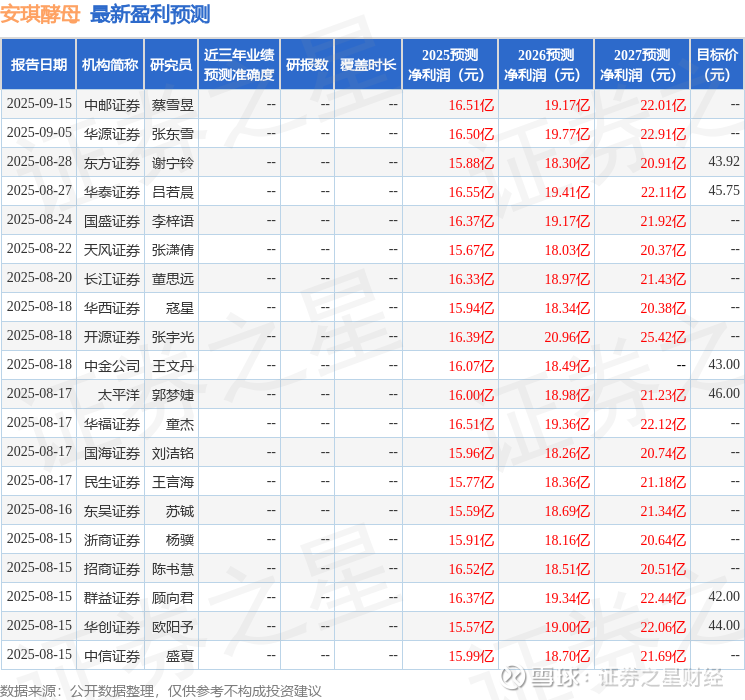The height and width of the screenshot is (700, 745).
Task: Click the 研报数 column header
Action: coord(307,65)
